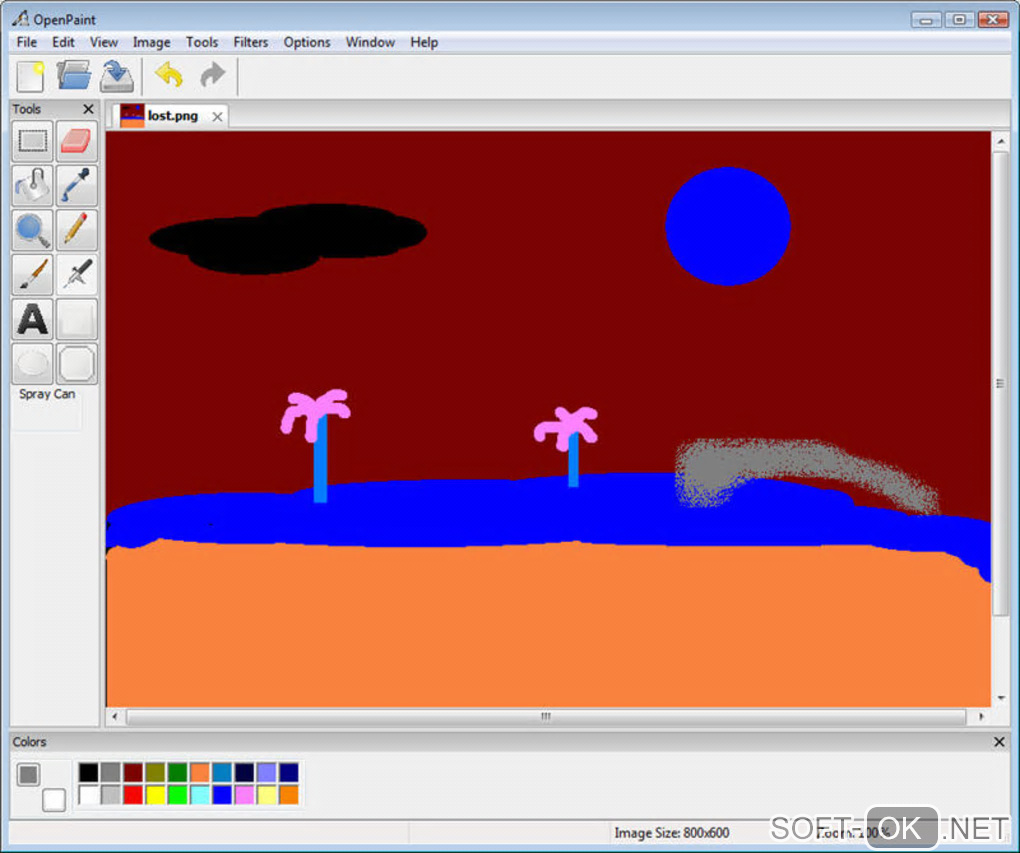
Task: Pick the sky blue top-row swatch
Action: point(222,772)
